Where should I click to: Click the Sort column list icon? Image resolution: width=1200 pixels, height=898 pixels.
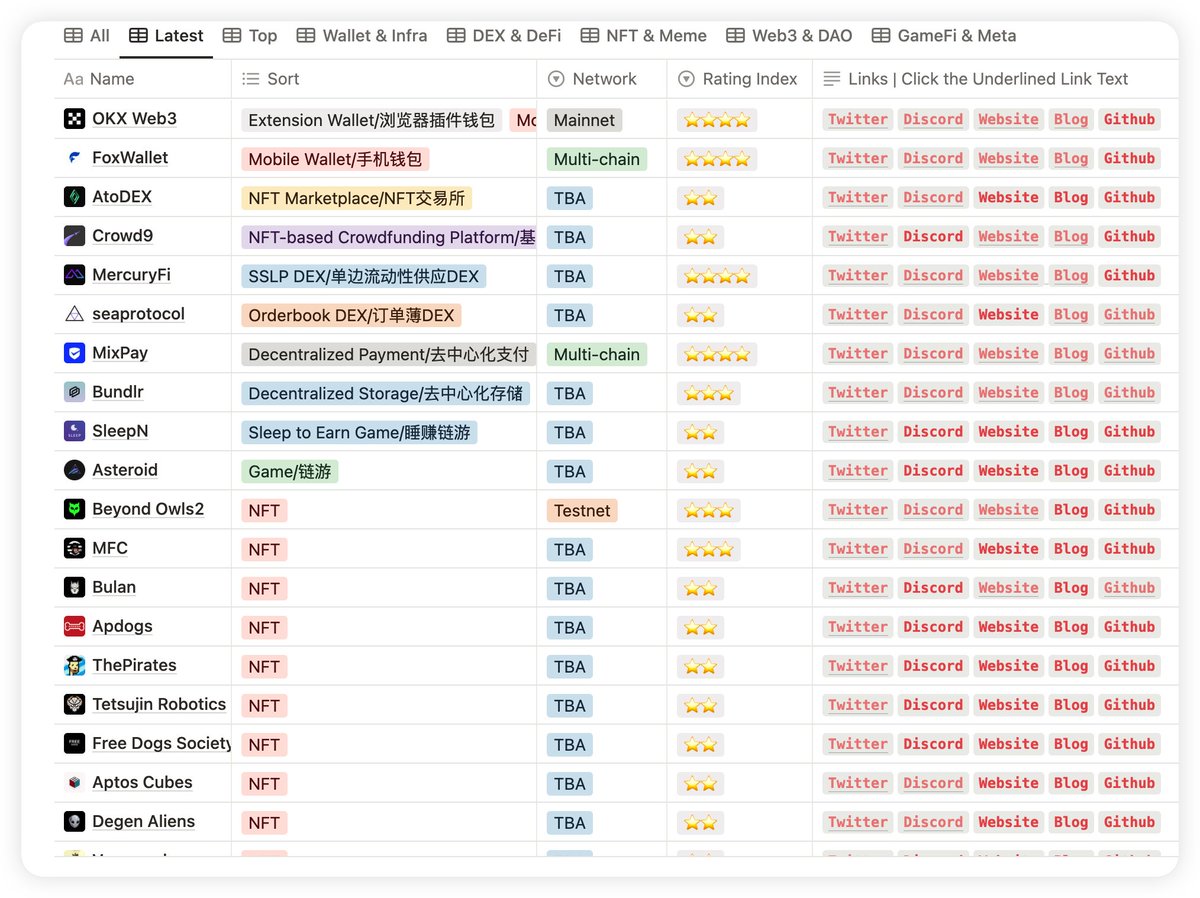[x=251, y=79]
